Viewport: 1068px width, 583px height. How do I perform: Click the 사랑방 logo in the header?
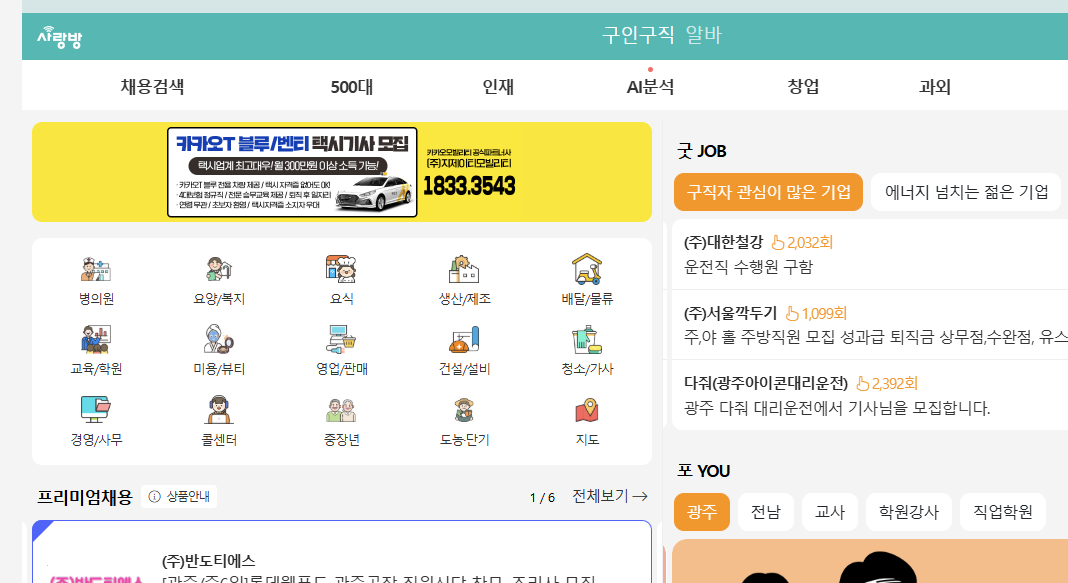[59, 37]
